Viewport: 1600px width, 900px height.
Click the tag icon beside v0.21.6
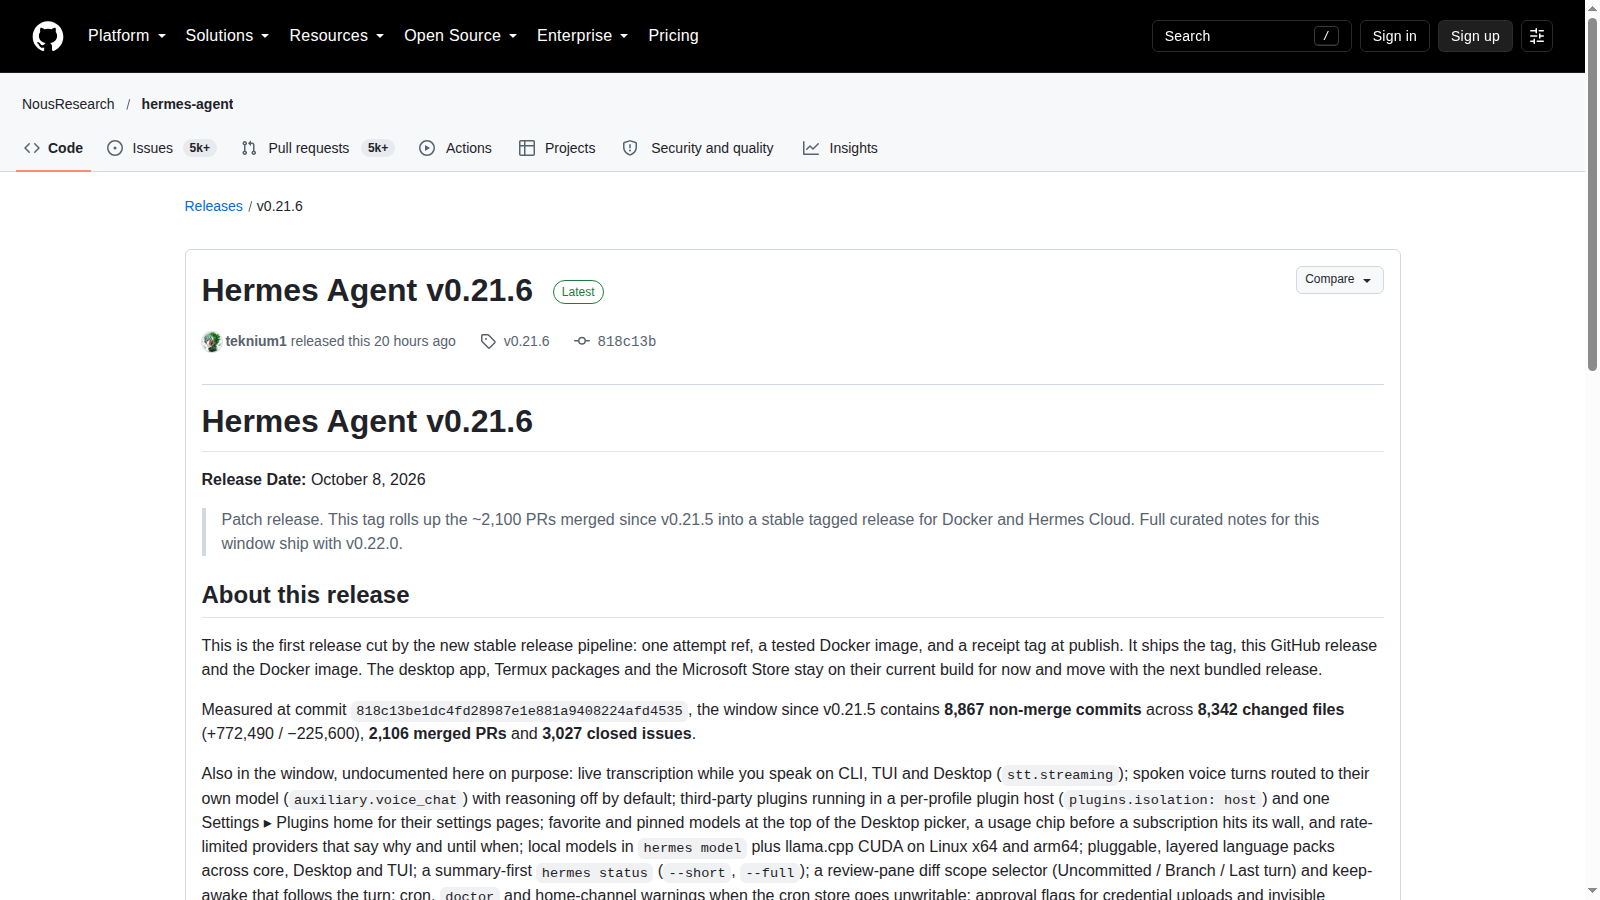(488, 341)
